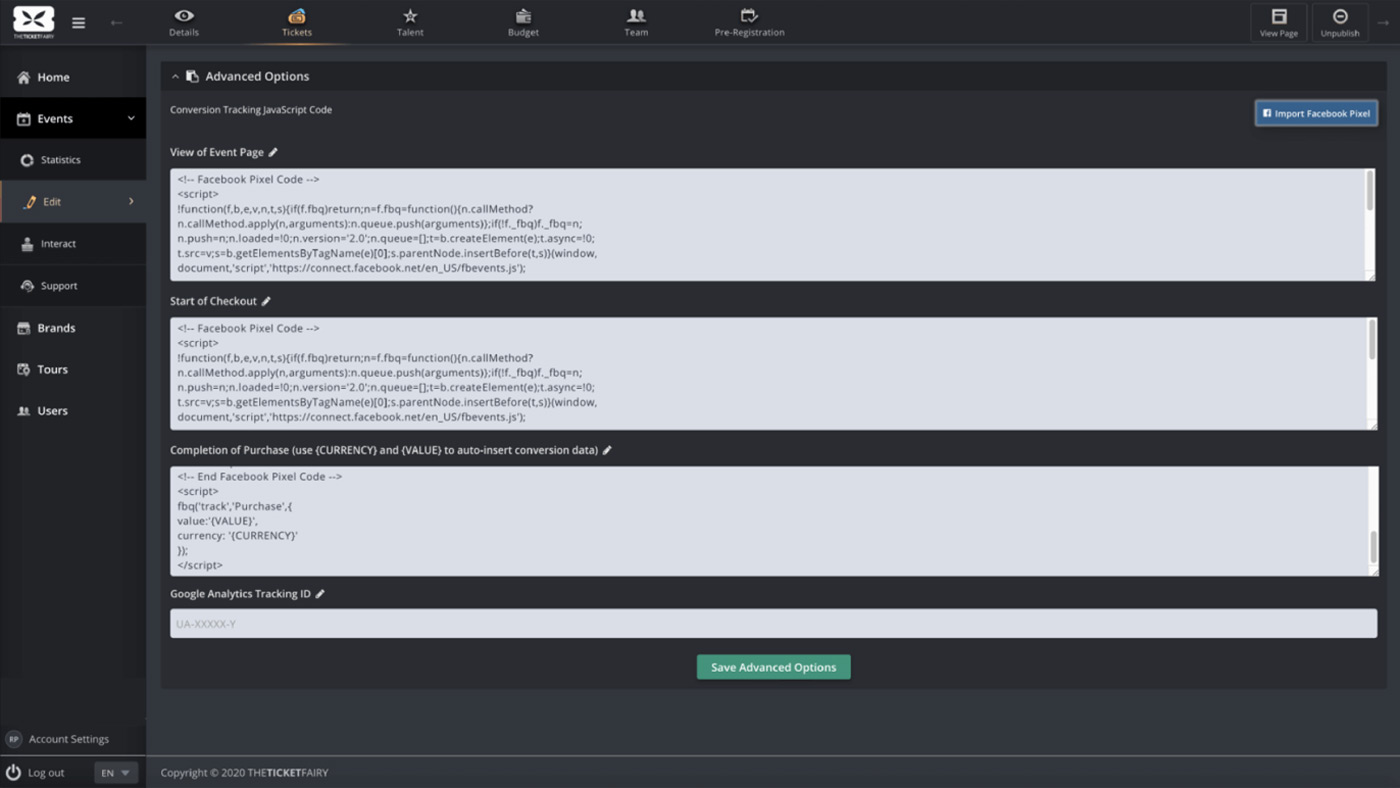This screenshot has width=1400, height=788.
Task: Focus the Google Analytics Tracking ID field
Action: pos(773,623)
